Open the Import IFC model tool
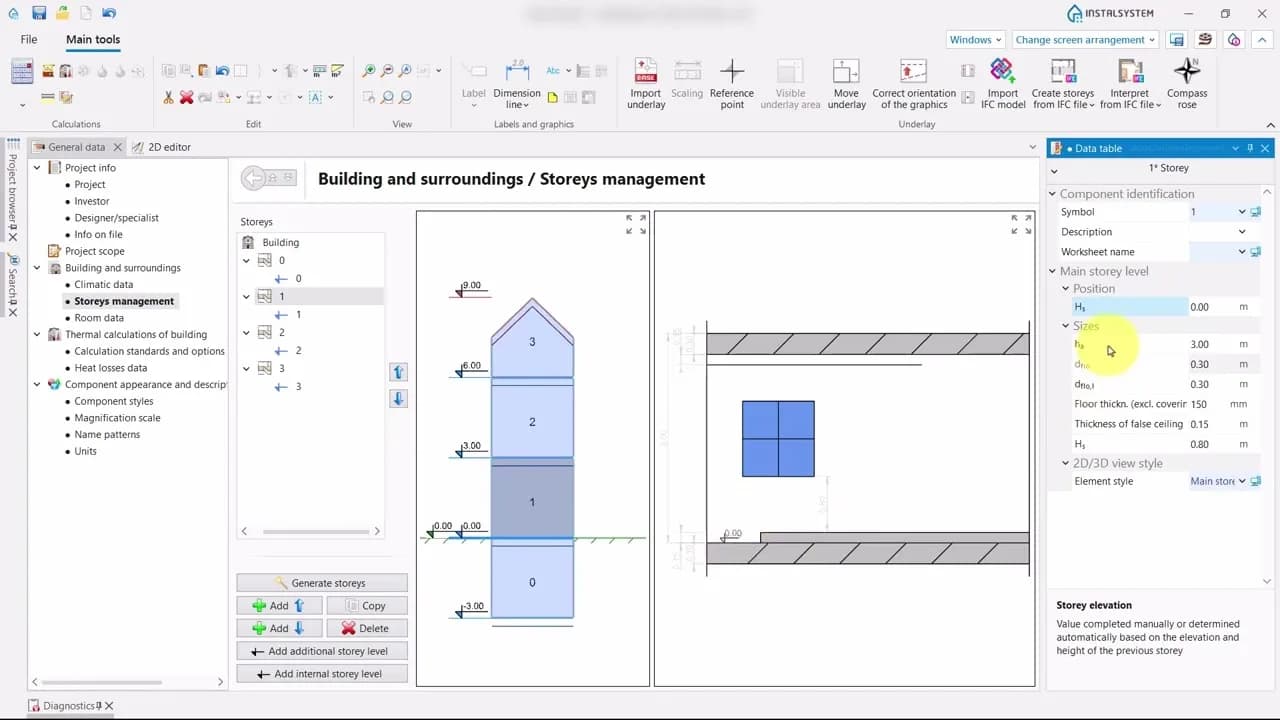The image size is (1280, 720). coord(1003,73)
